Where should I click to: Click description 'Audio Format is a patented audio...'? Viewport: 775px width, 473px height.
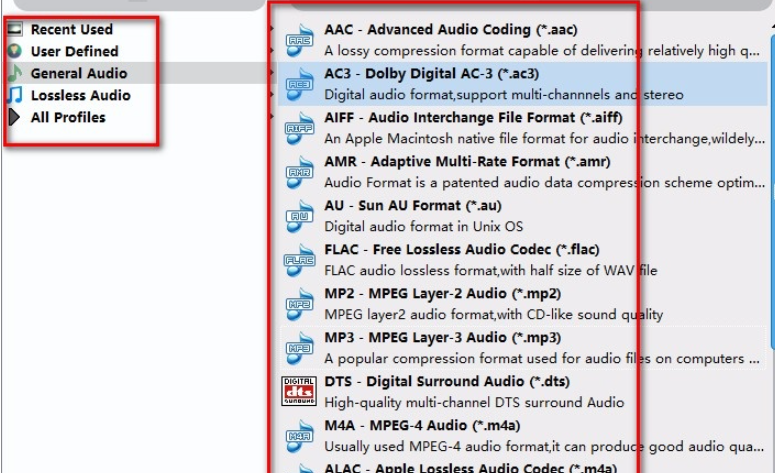click(544, 183)
